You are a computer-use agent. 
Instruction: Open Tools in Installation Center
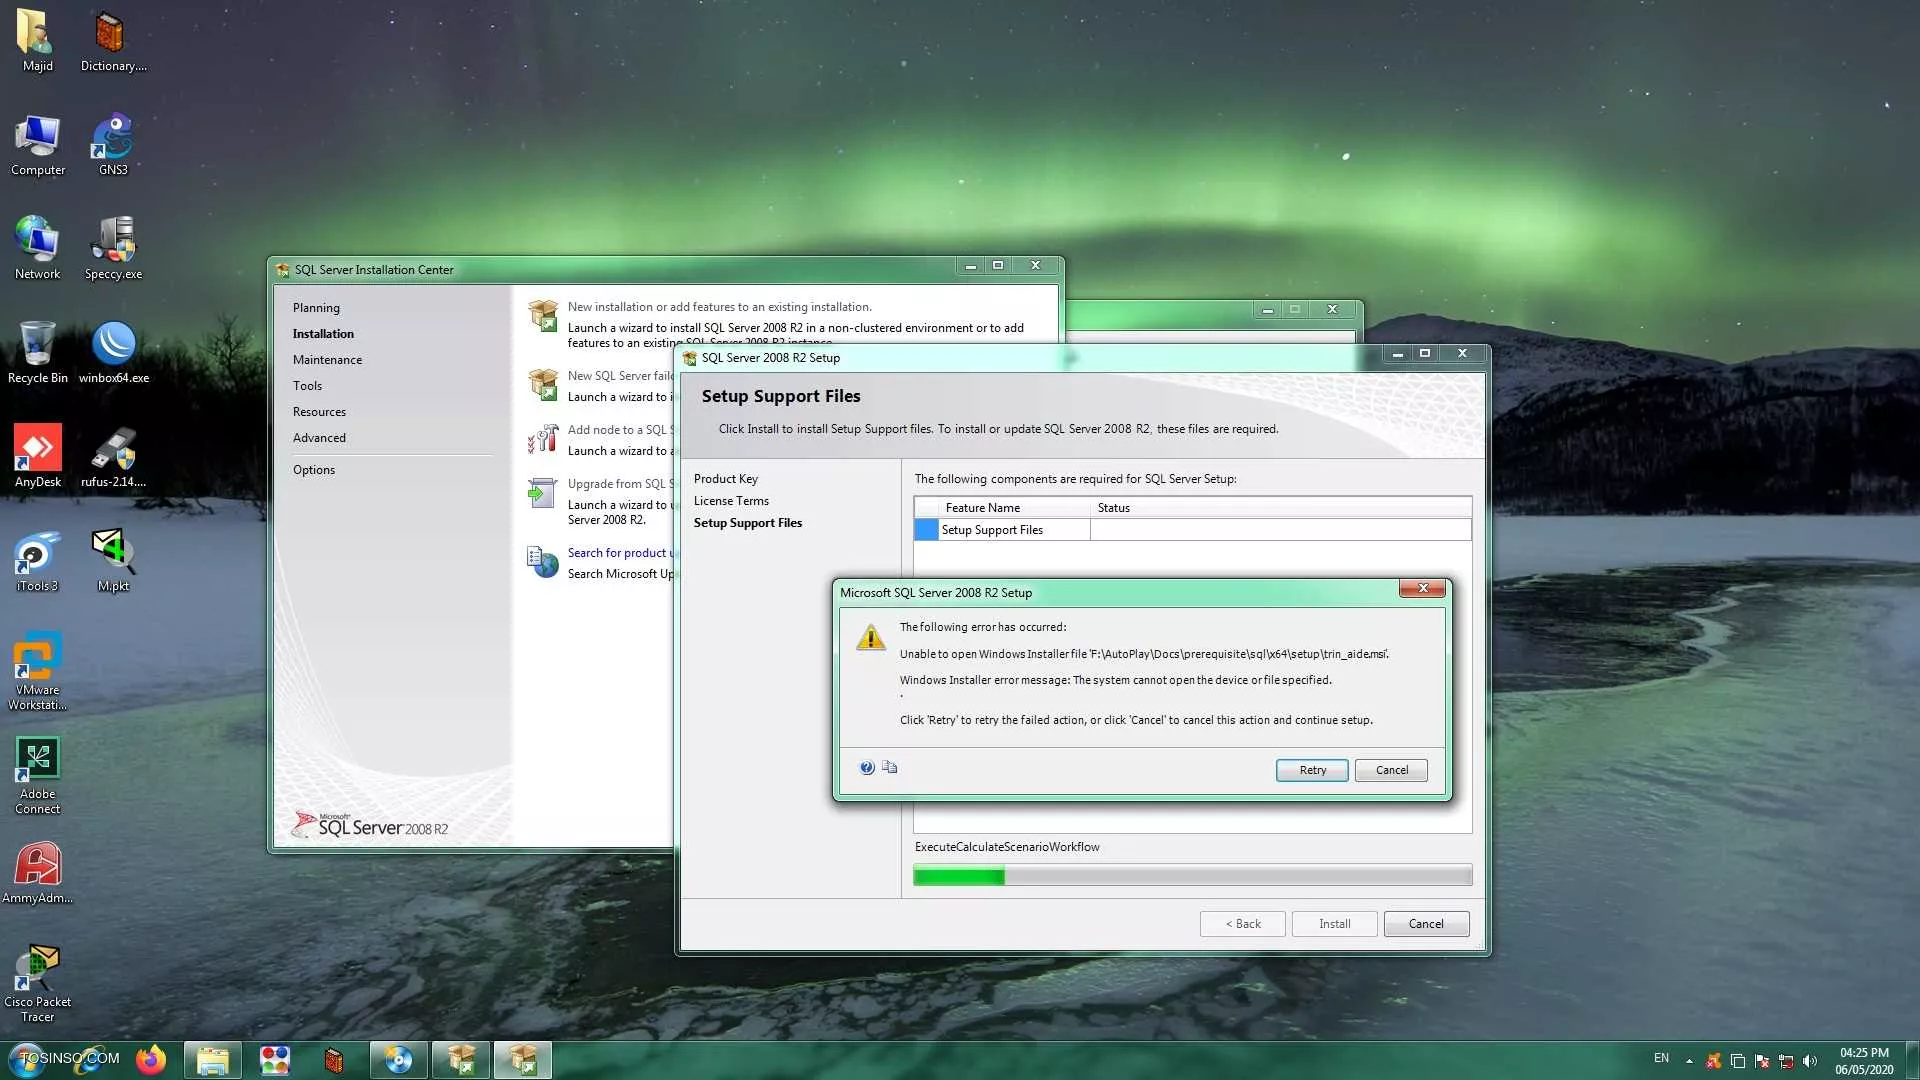(x=307, y=386)
